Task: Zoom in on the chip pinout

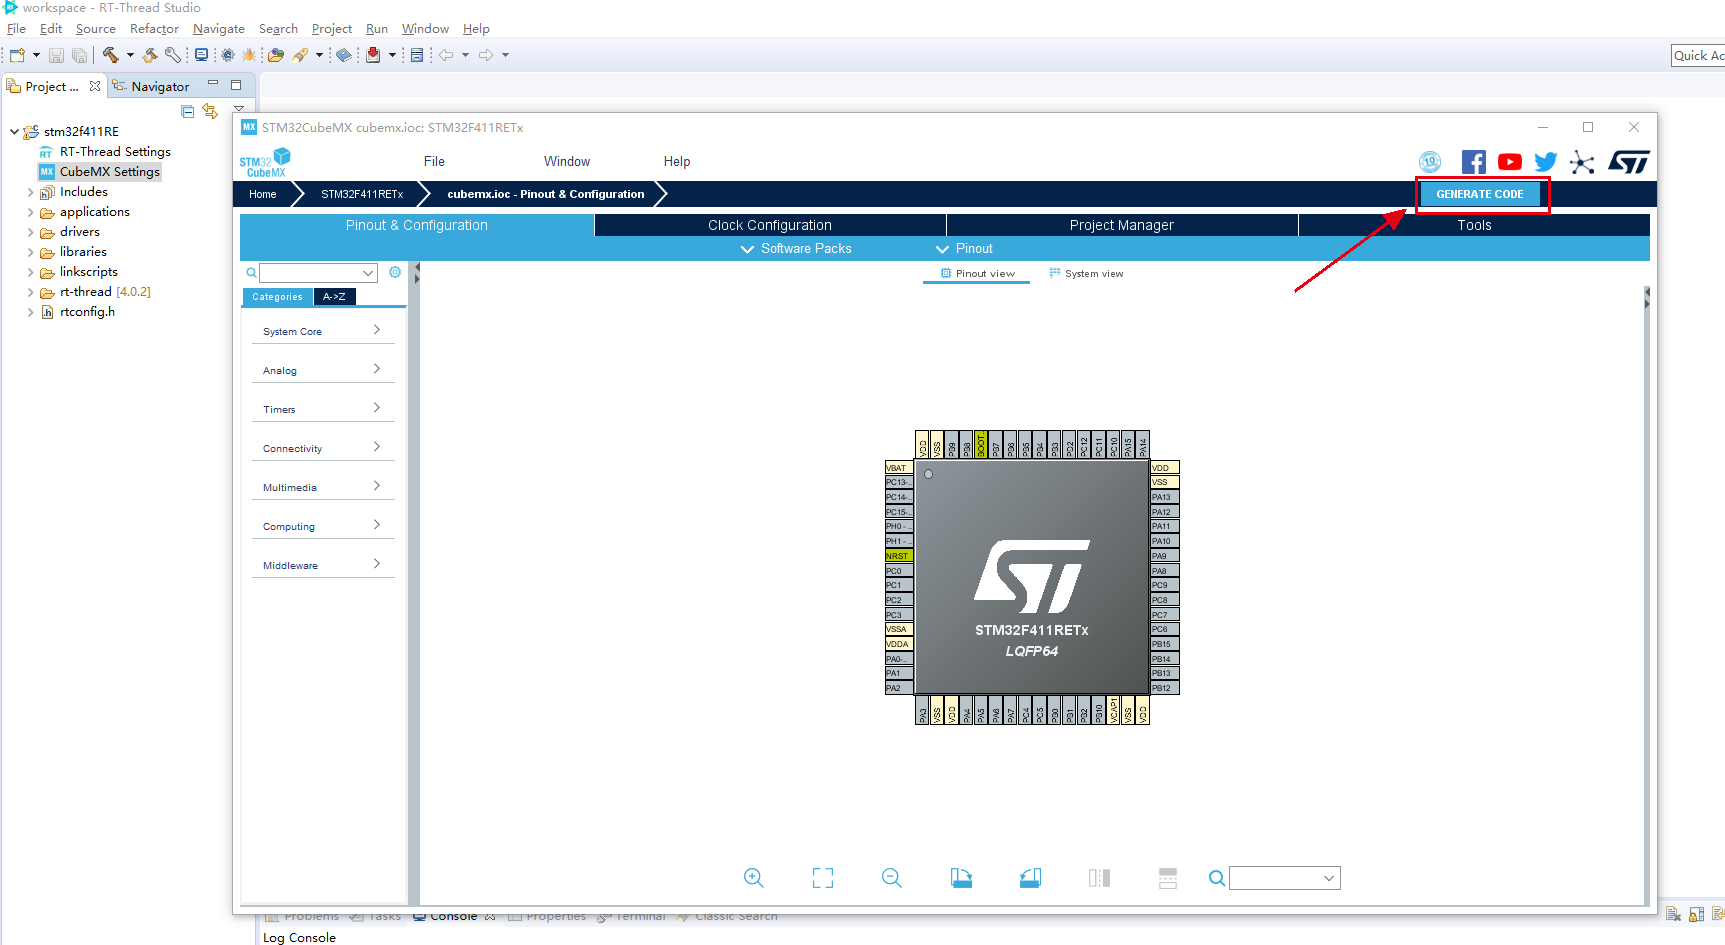Action: (754, 878)
